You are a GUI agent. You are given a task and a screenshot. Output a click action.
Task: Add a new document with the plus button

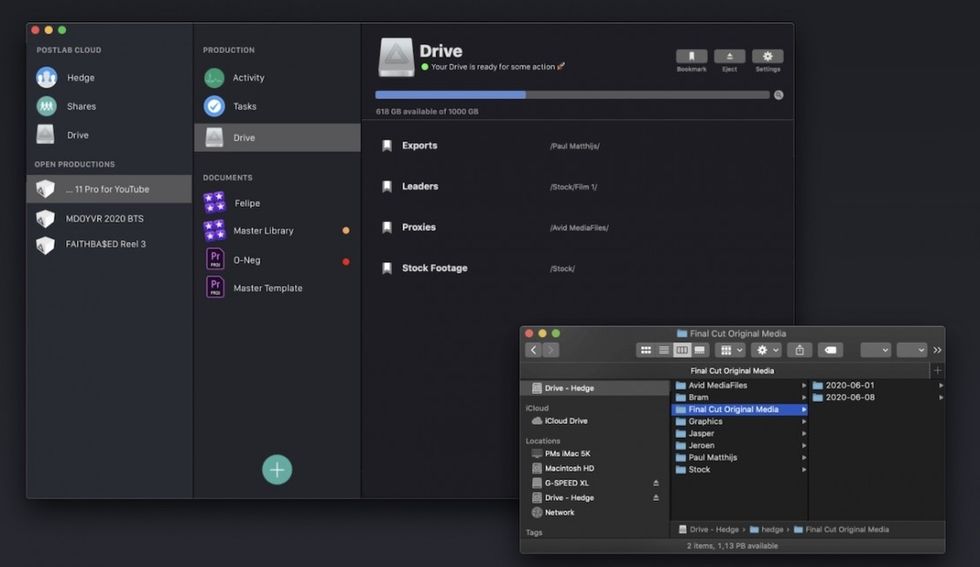pyautogui.click(x=277, y=469)
